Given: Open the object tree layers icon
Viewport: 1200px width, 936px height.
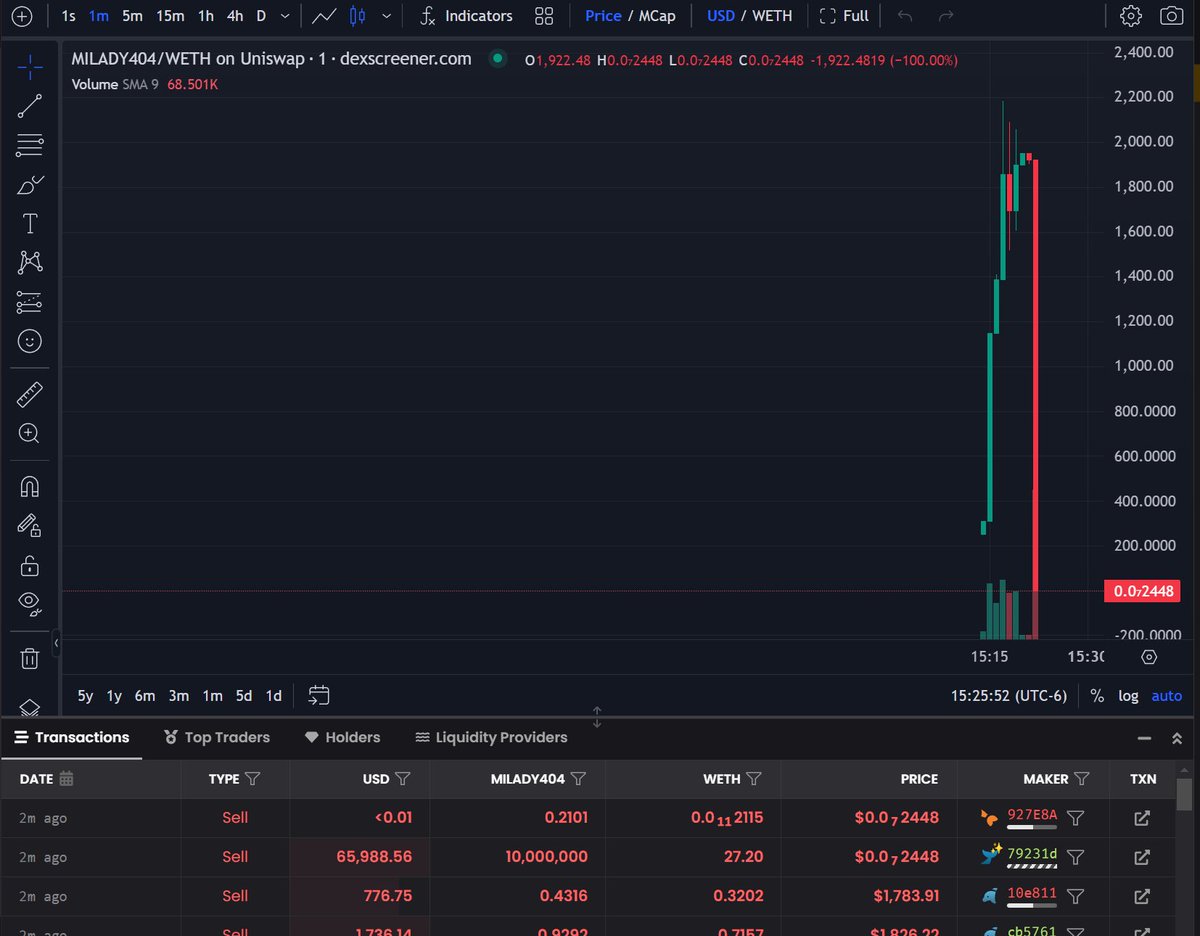Looking at the screenshot, I should 30,706.
